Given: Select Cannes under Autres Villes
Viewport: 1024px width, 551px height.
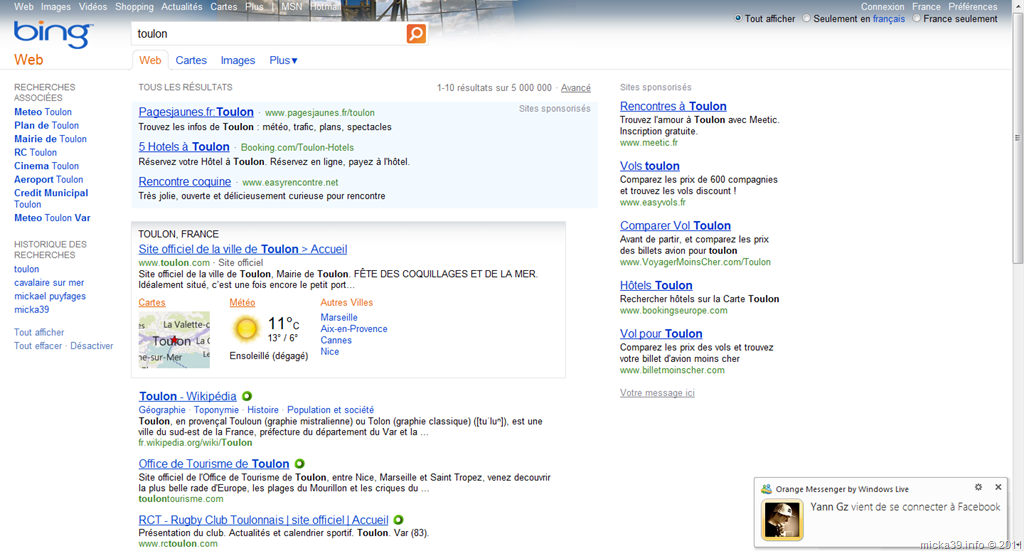Looking at the screenshot, I should pyautogui.click(x=336, y=339).
